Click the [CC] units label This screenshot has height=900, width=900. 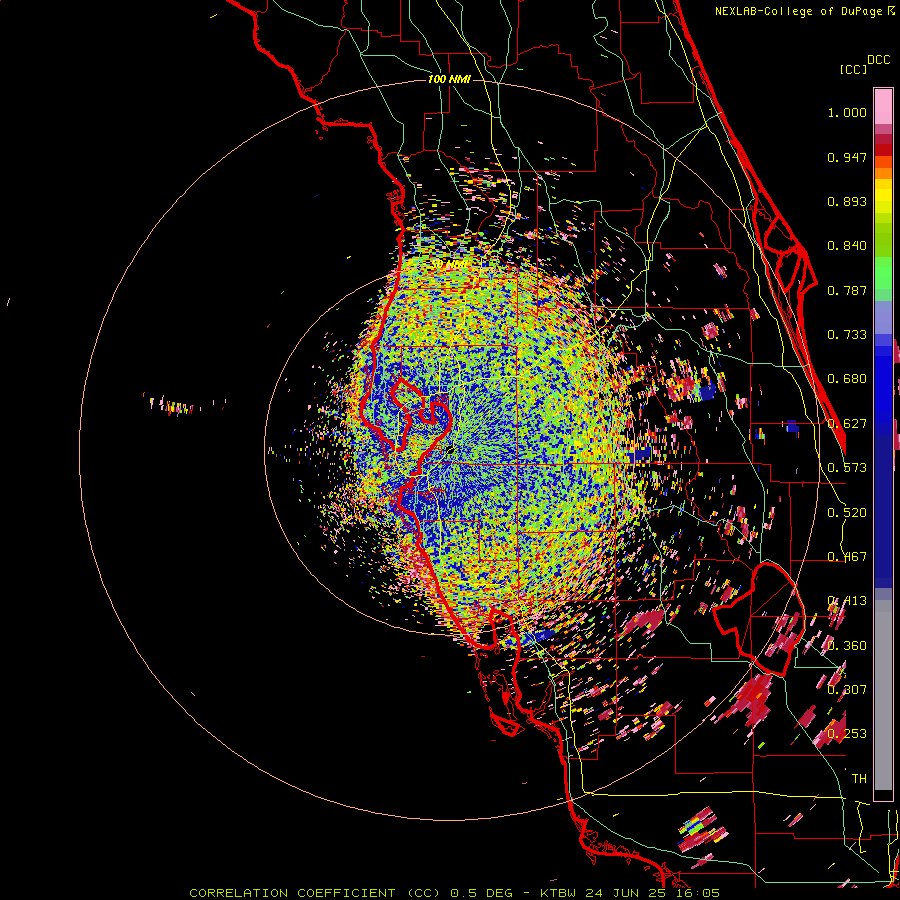(x=854, y=69)
